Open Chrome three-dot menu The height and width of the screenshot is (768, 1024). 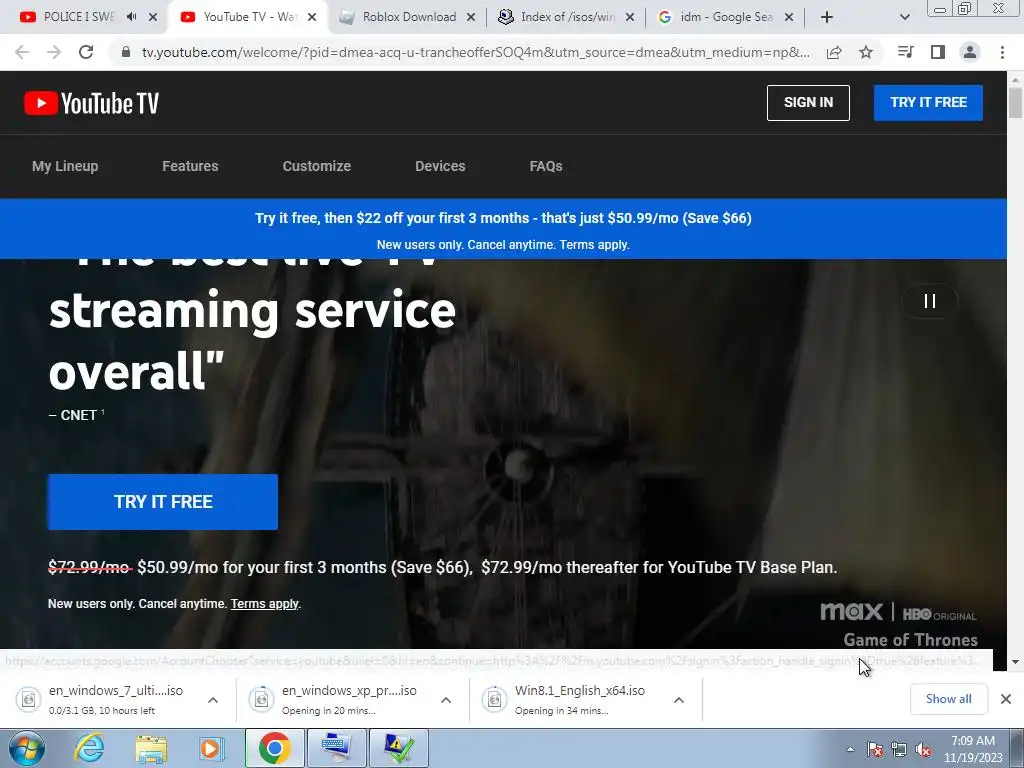pyautogui.click(x=1002, y=52)
